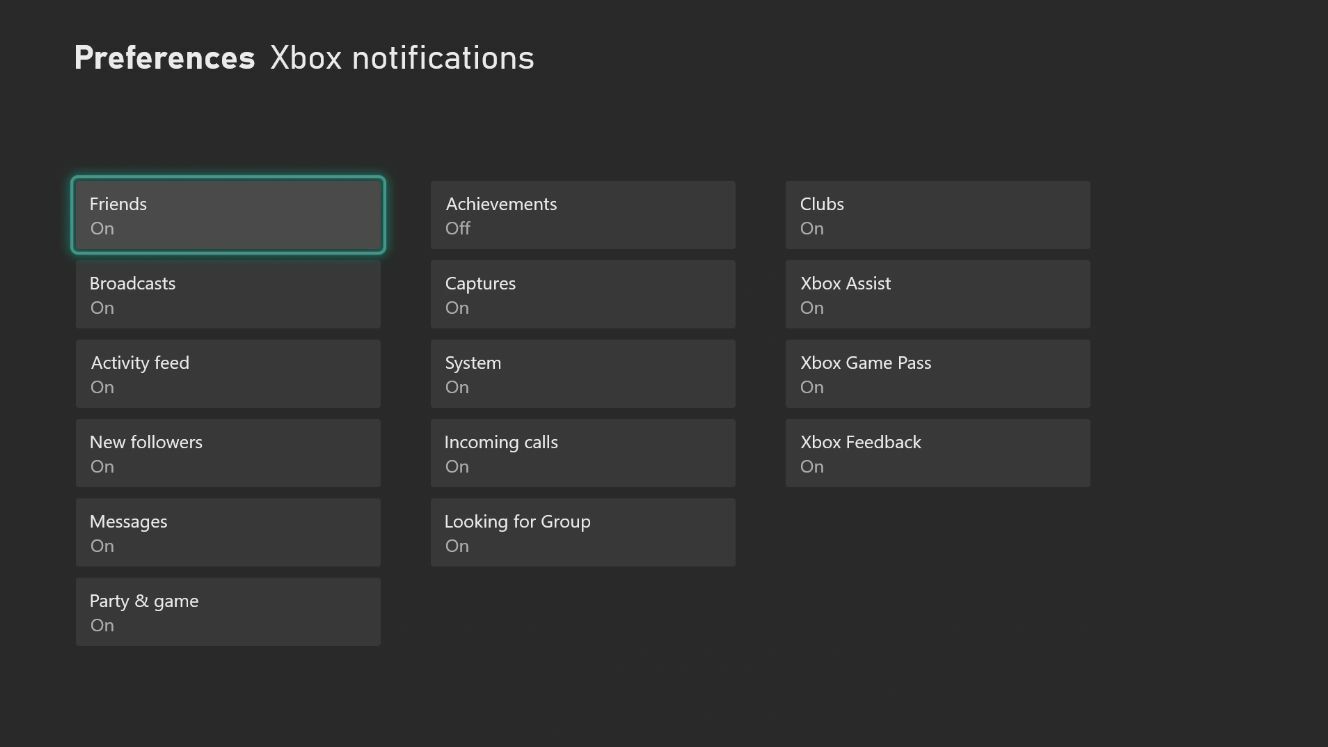Select the Xbox Feedback notification tile
1328x747 pixels.
[x=938, y=453]
